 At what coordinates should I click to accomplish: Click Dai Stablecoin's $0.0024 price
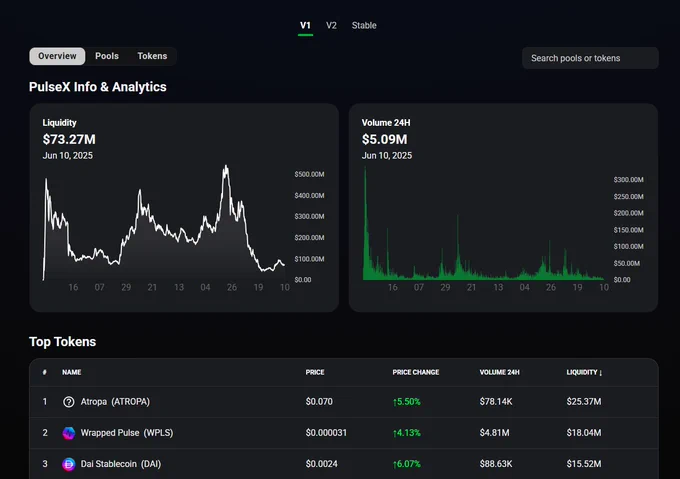(321, 464)
